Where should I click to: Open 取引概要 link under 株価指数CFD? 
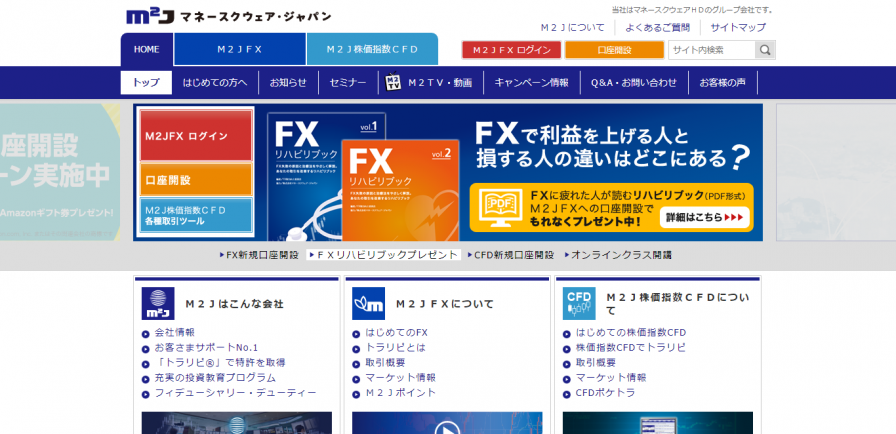pos(596,363)
